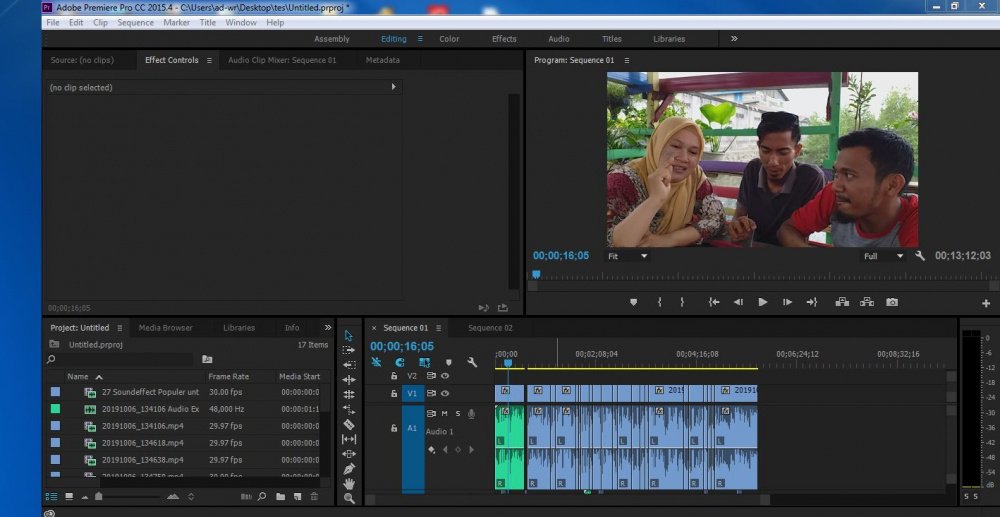Open Project: Untitled panel menu

pos(119,328)
